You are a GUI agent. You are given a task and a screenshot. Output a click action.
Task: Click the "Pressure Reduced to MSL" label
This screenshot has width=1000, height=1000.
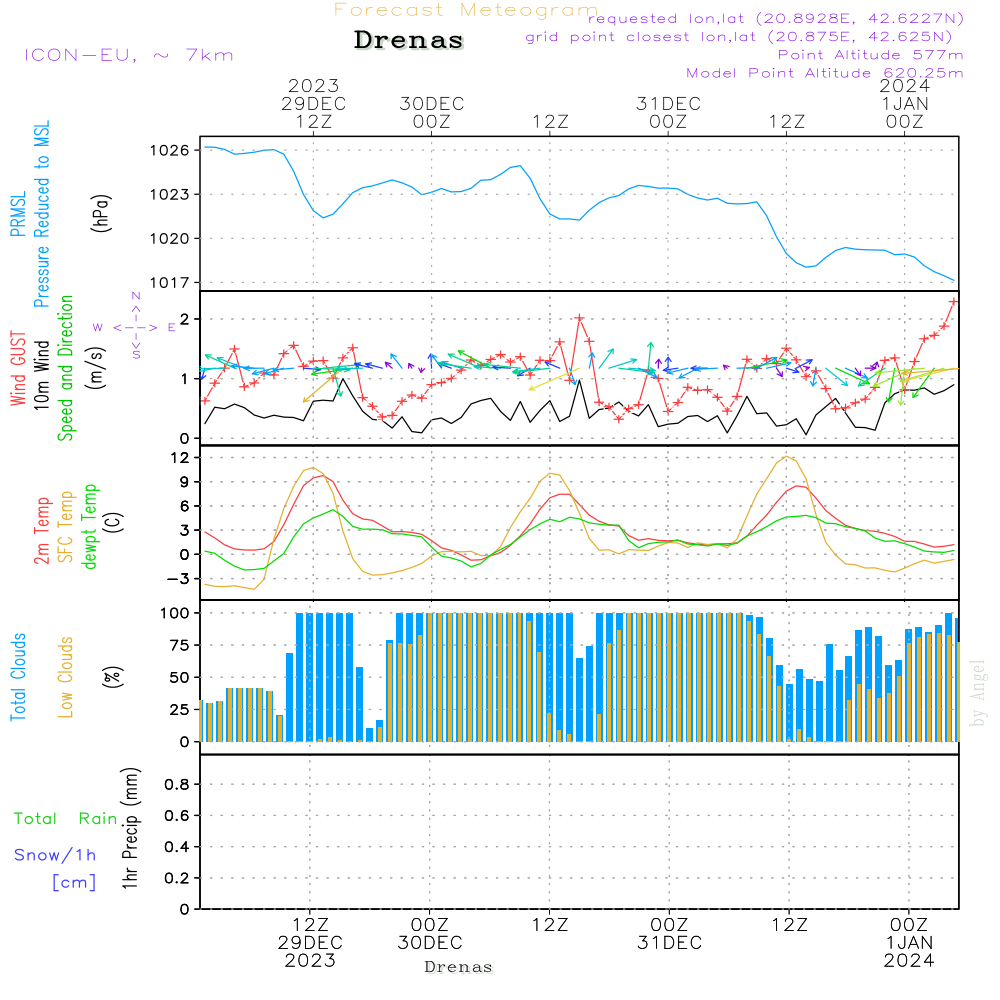click(41, 214)
